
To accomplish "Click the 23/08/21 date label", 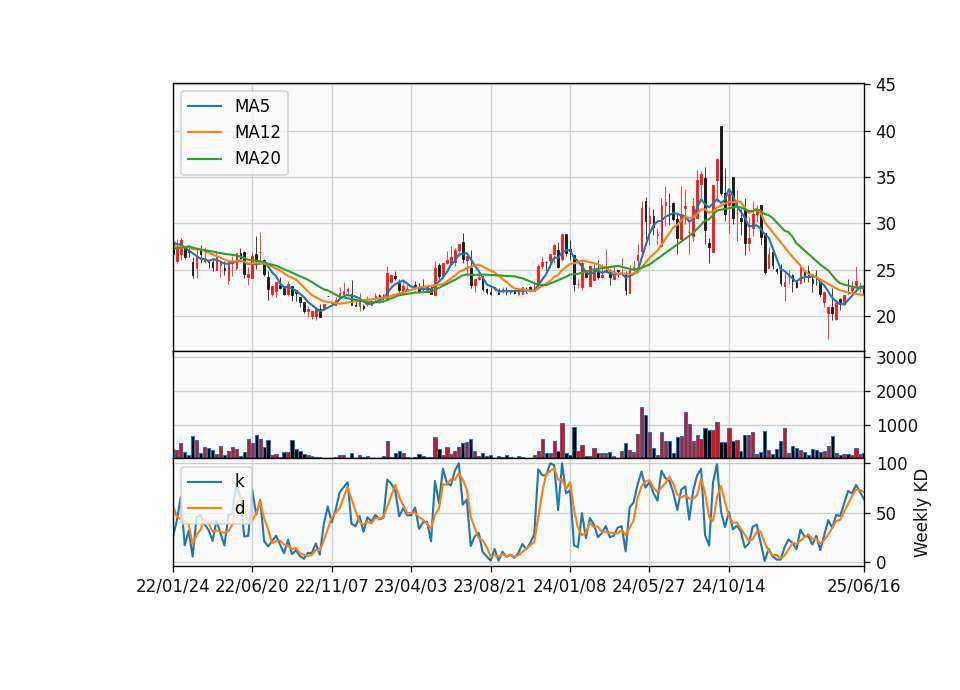I will click(490, 586).
